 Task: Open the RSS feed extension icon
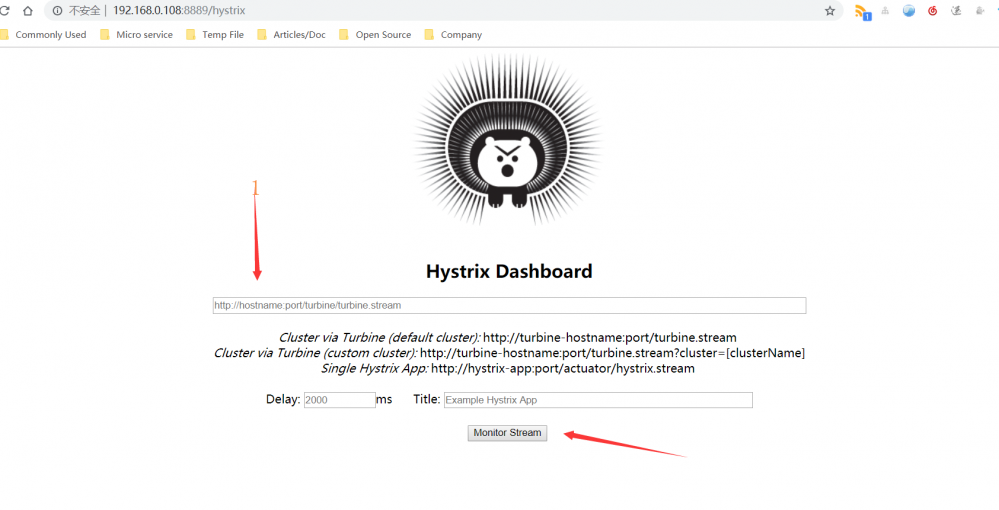[862, 11]
